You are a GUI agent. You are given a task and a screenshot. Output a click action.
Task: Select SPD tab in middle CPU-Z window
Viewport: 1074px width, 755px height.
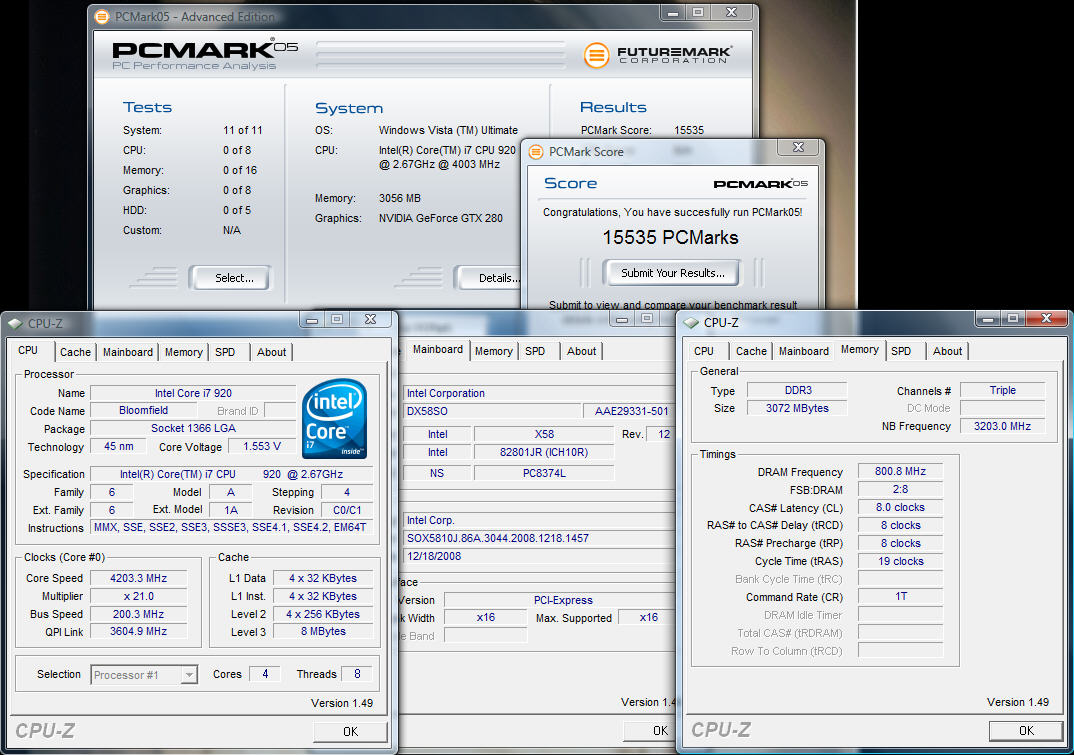(x=535, y=351)
